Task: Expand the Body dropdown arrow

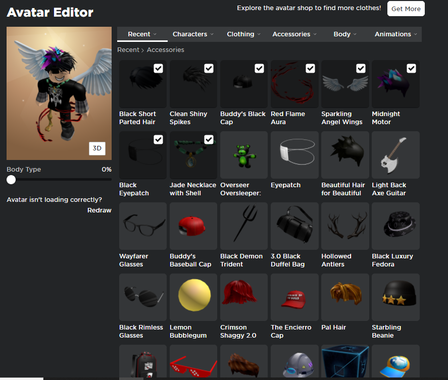Action: pyautogui.click(x=355, y=34)
